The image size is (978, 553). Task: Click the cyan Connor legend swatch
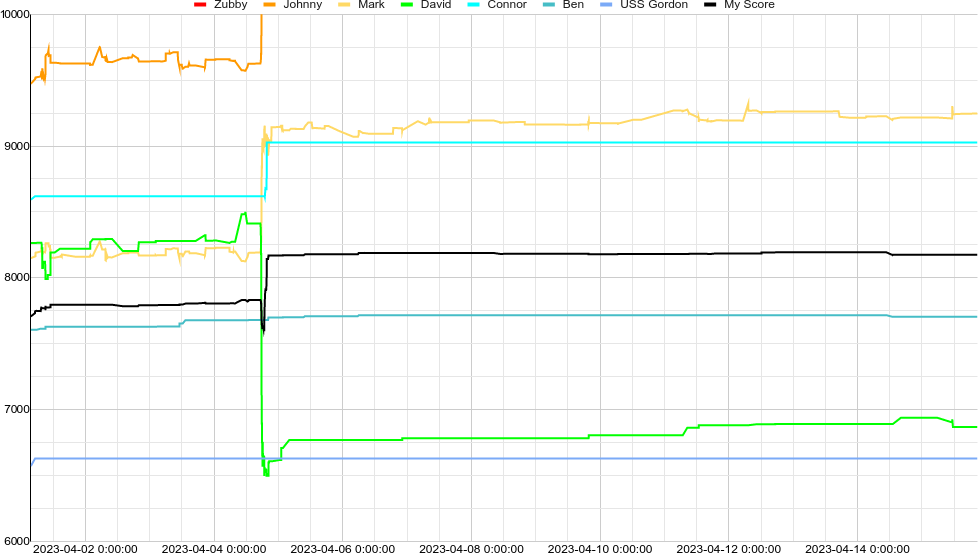(473, 5)
